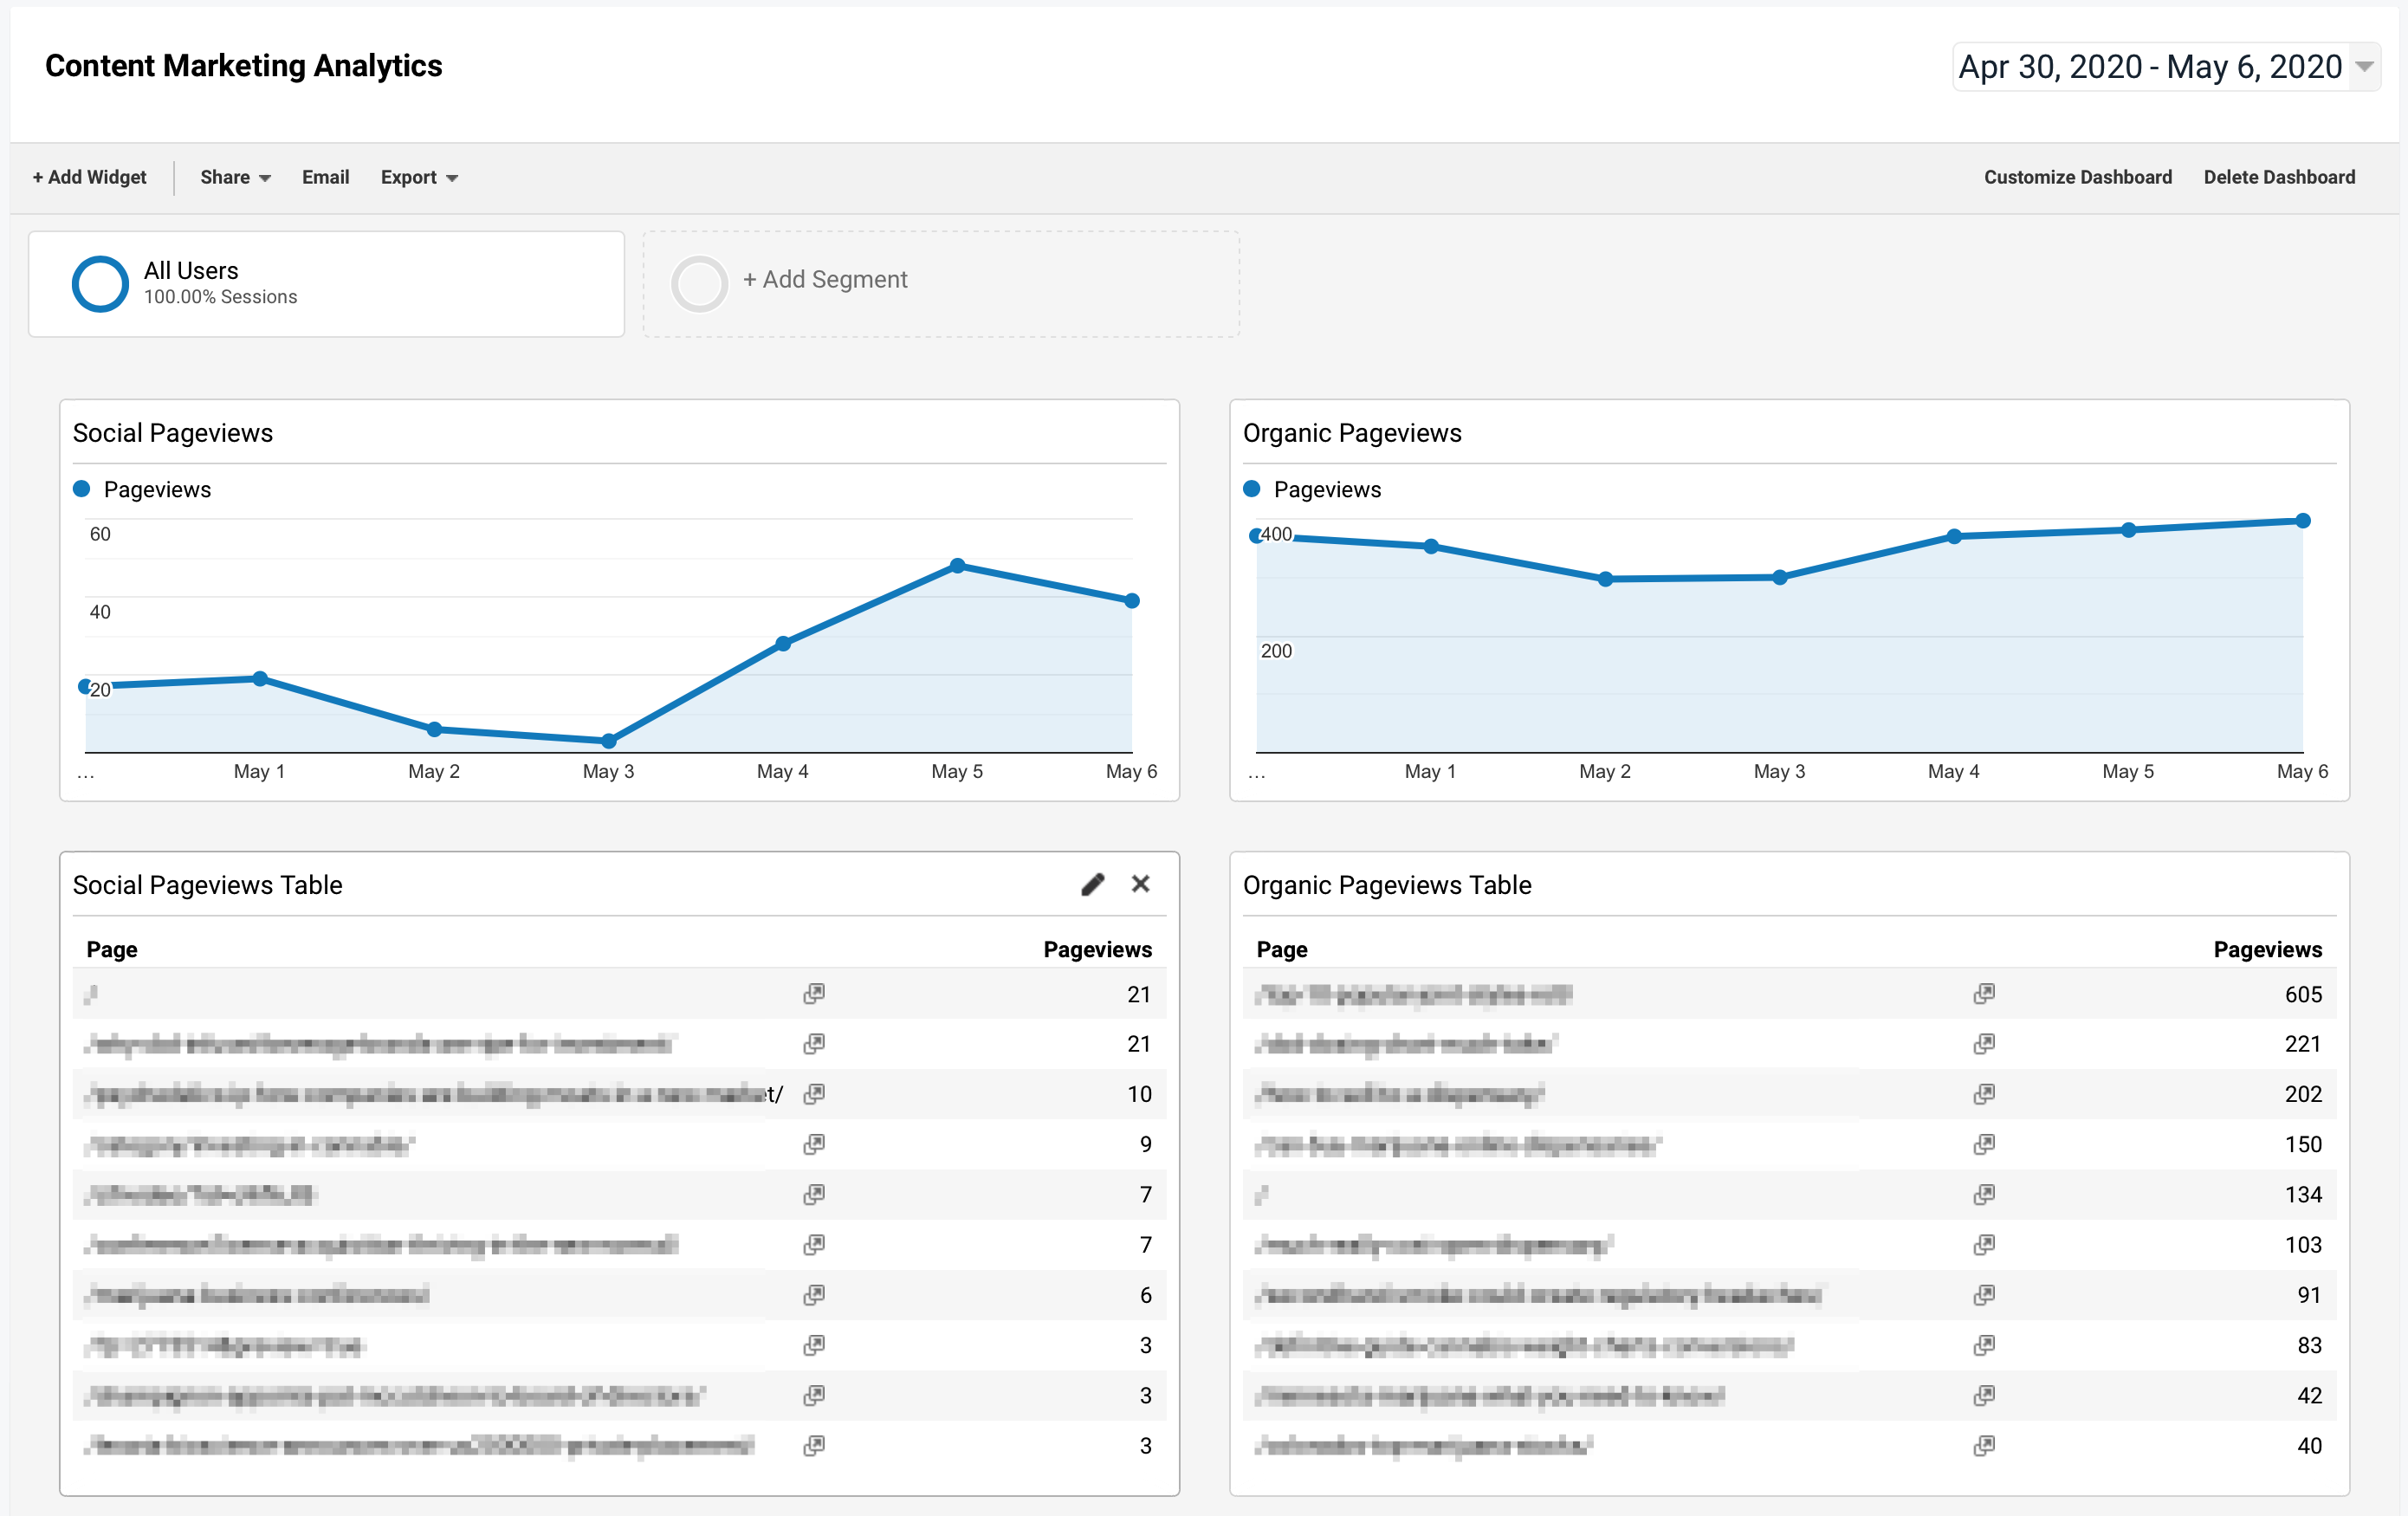Click the Add Segment toggle circle
Screen dimensions: 2408x1516
tap(698, 280)
